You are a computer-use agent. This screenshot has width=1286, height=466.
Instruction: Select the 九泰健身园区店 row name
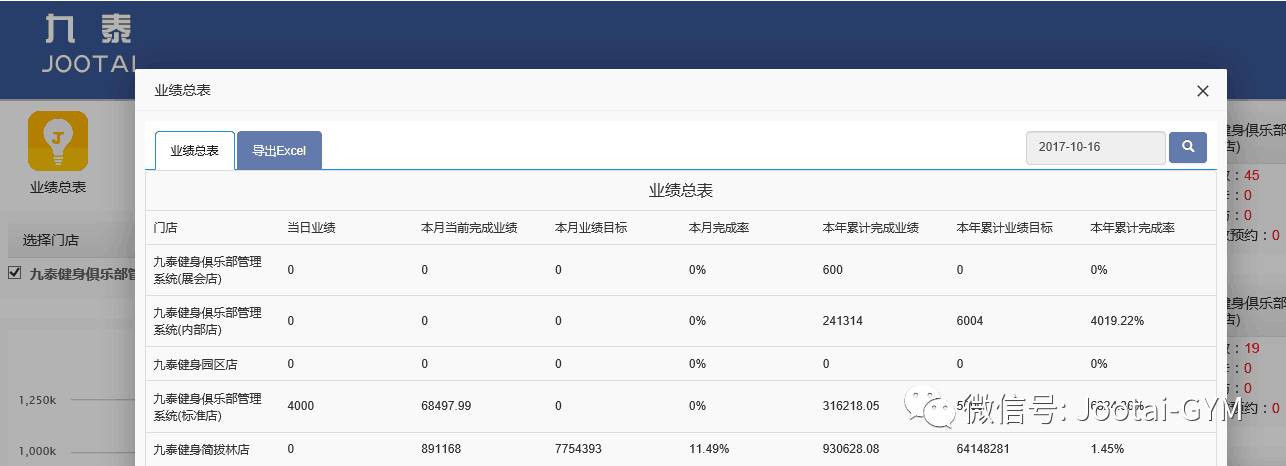click(x=195, y=364)
